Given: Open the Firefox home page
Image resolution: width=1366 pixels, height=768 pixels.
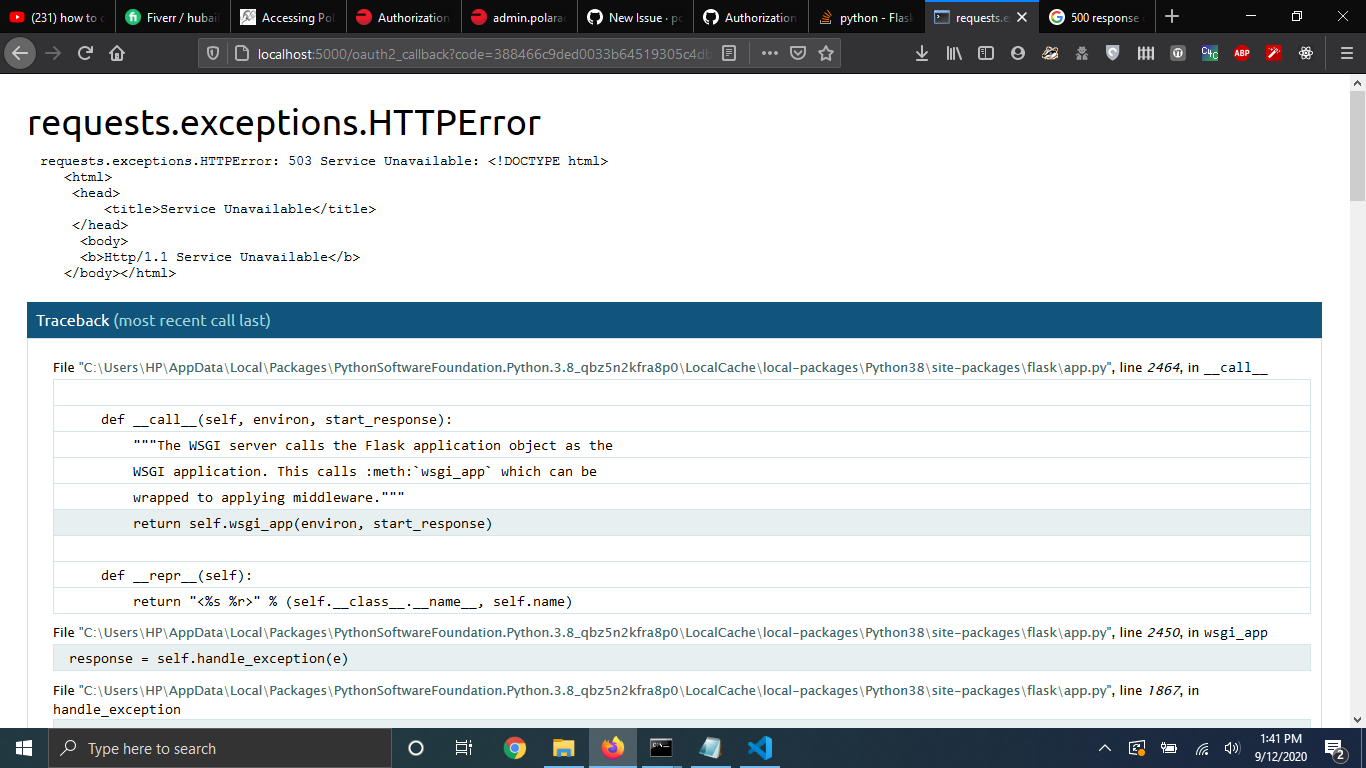Looking at the screenshot, I should pos(117,54).
